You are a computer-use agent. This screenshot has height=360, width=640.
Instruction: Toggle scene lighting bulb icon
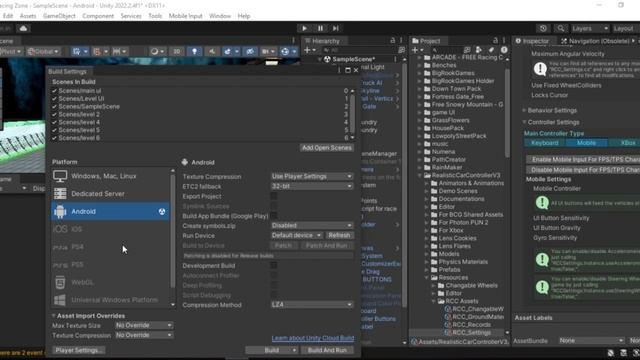194,51
